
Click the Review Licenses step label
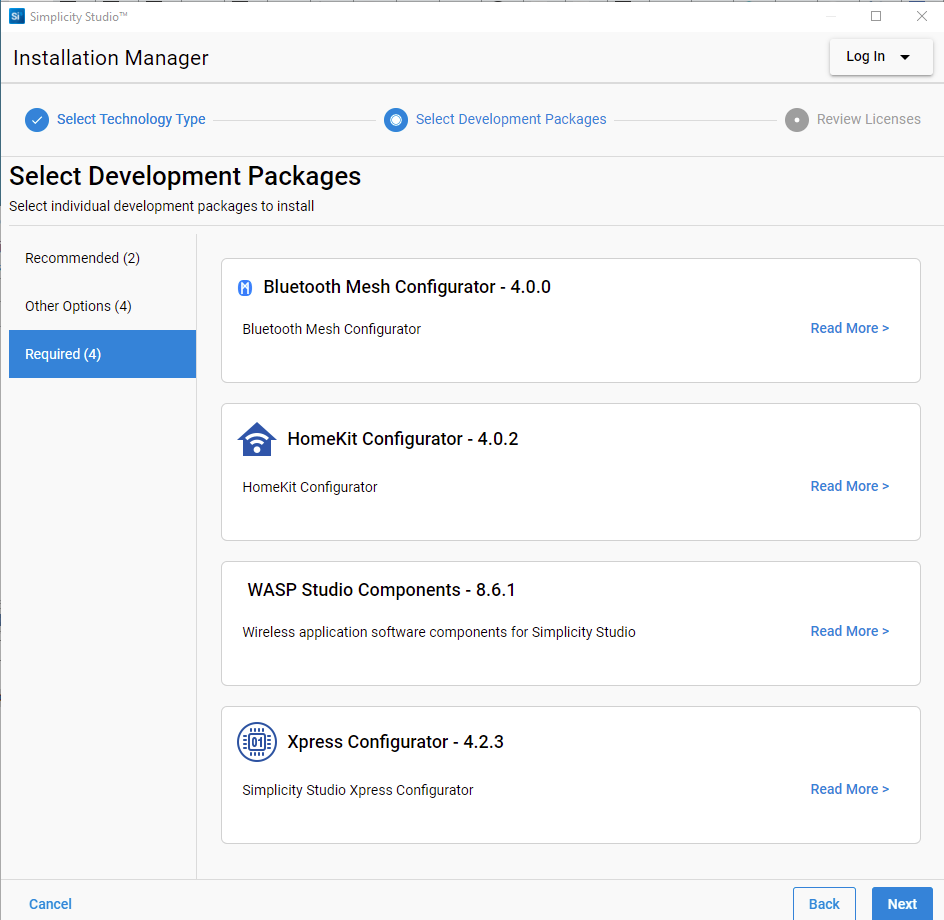pos(869,119)
